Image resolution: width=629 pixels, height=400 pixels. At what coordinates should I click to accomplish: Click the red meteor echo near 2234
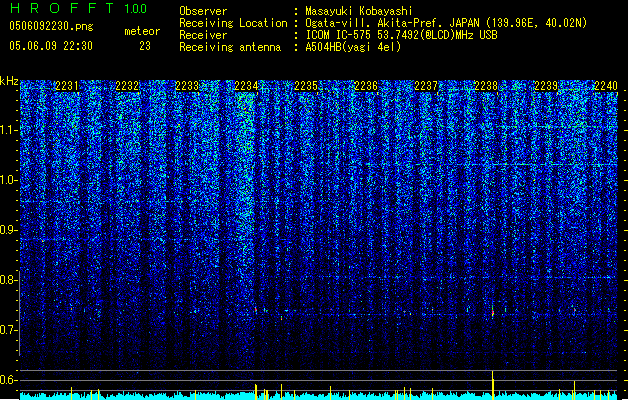tap(256, 310)
